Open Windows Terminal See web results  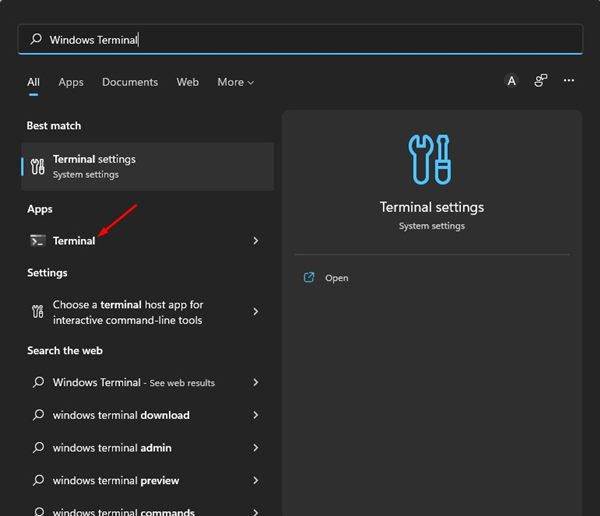coord(148,382)
